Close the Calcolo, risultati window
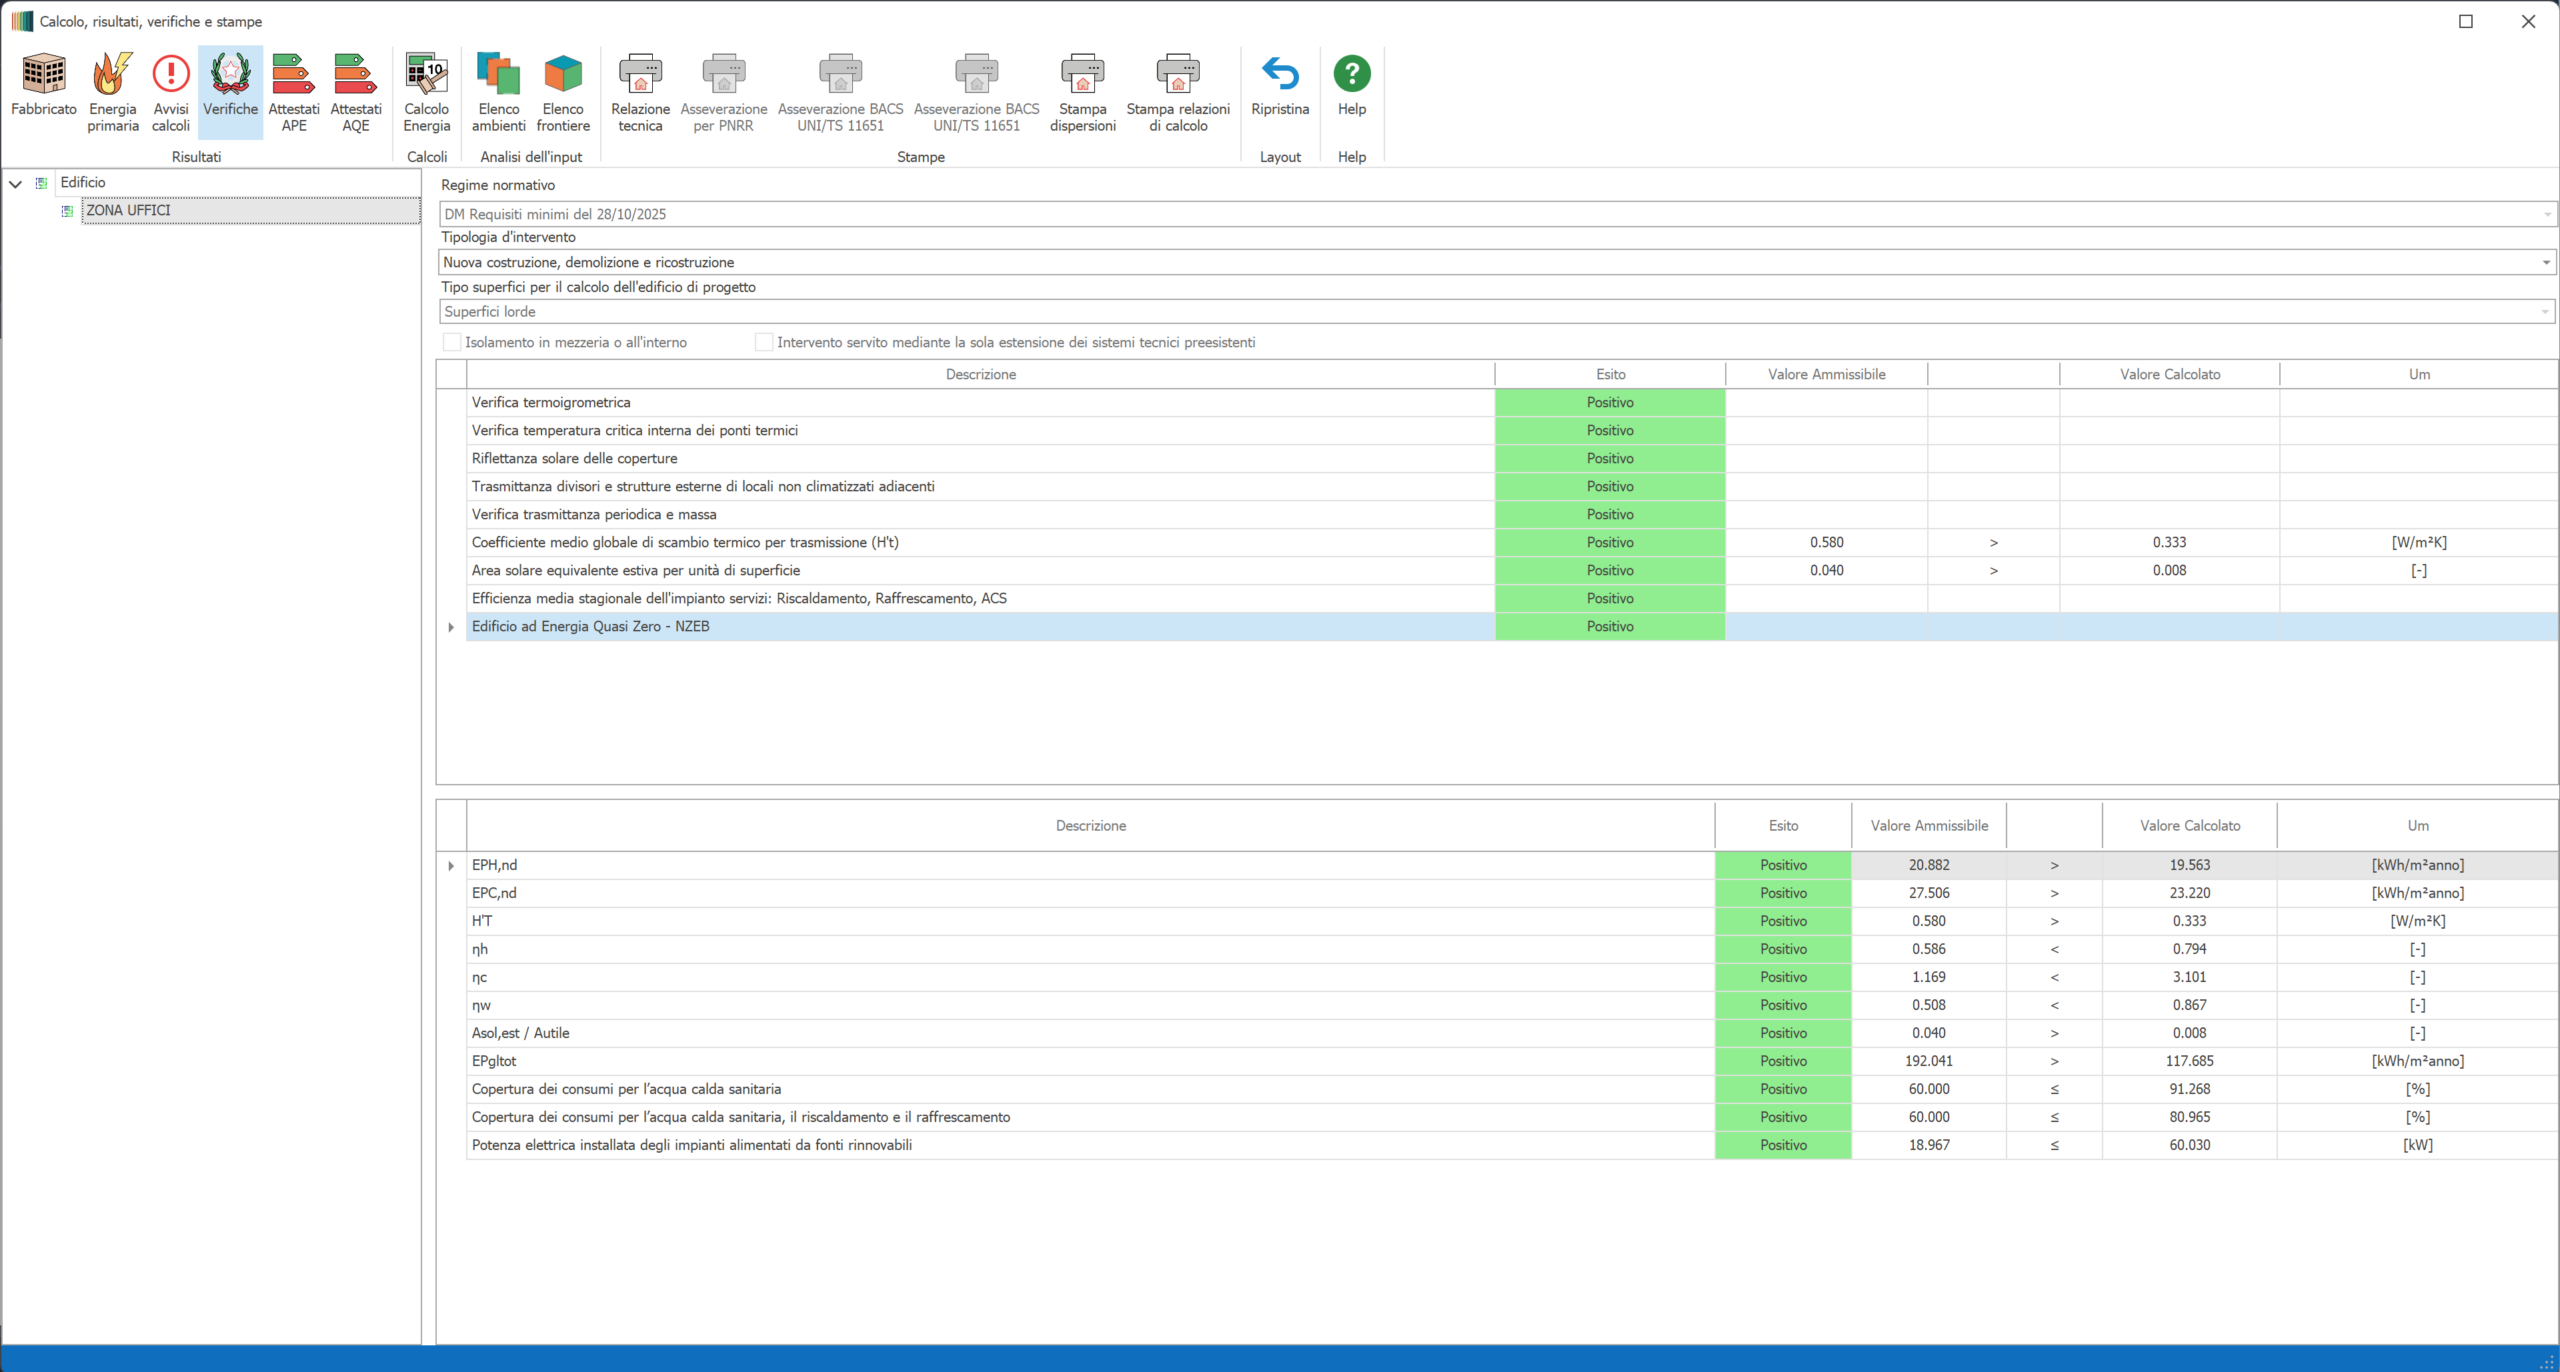Image resolution: width=2560 pixels, height=1372 pixels. [x=2528, y=21]
